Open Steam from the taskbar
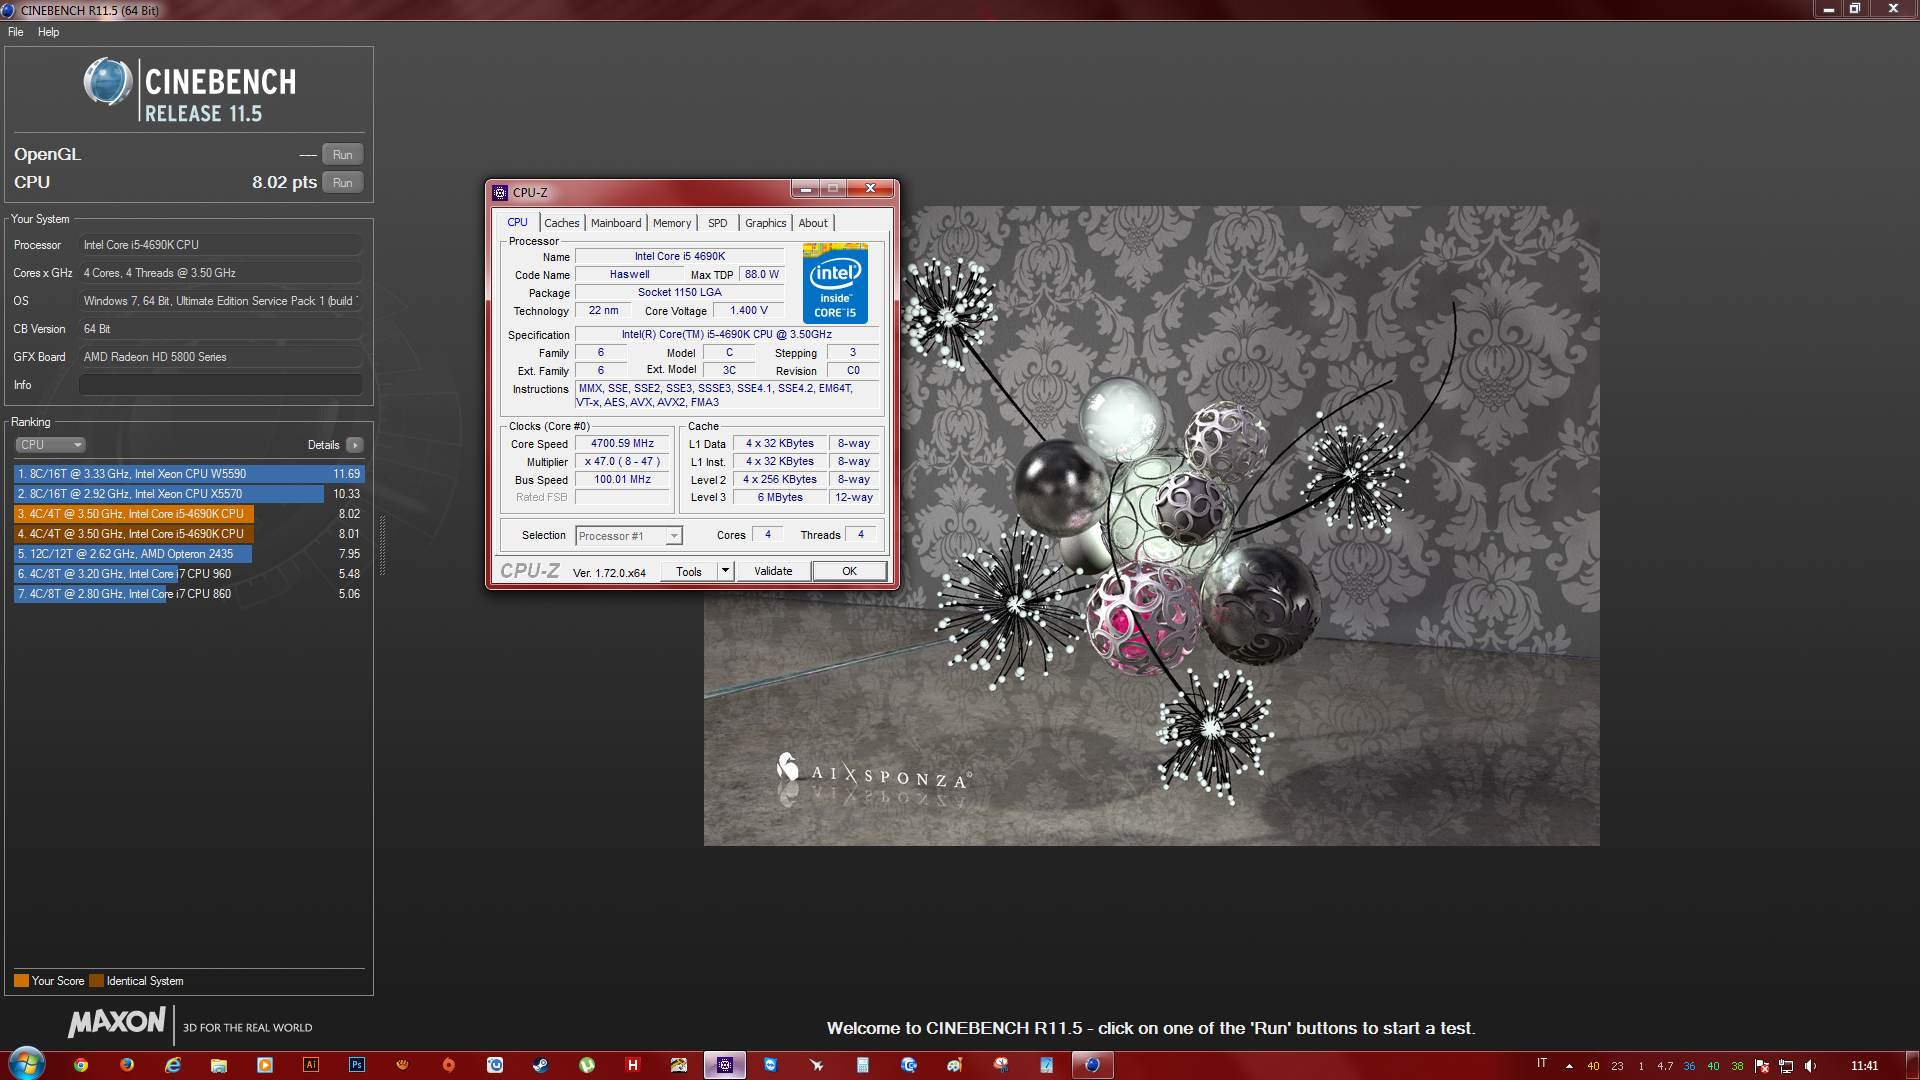 541,1065
